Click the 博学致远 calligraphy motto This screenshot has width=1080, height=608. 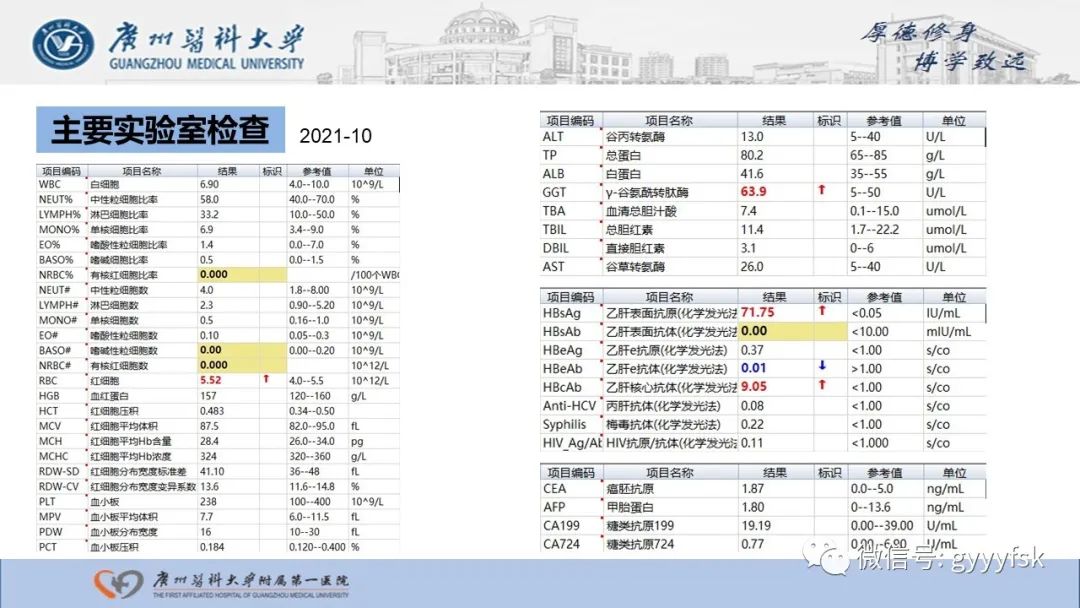point(970,61)
